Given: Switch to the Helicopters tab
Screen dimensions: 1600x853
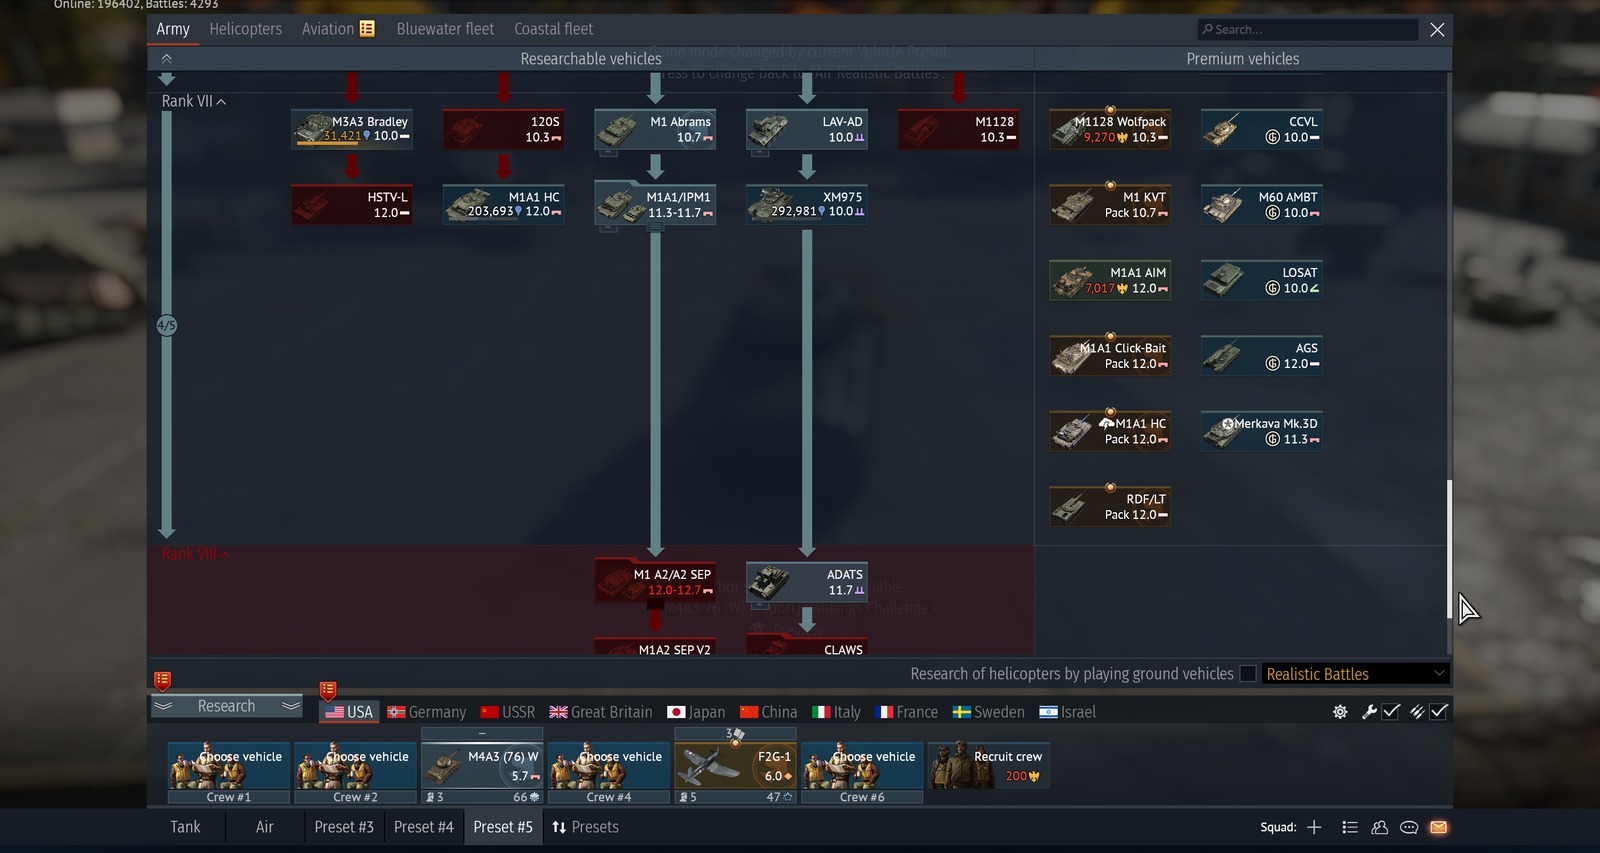Looking at the screenshot, I should pyautogui.click(x=245, y=29).
